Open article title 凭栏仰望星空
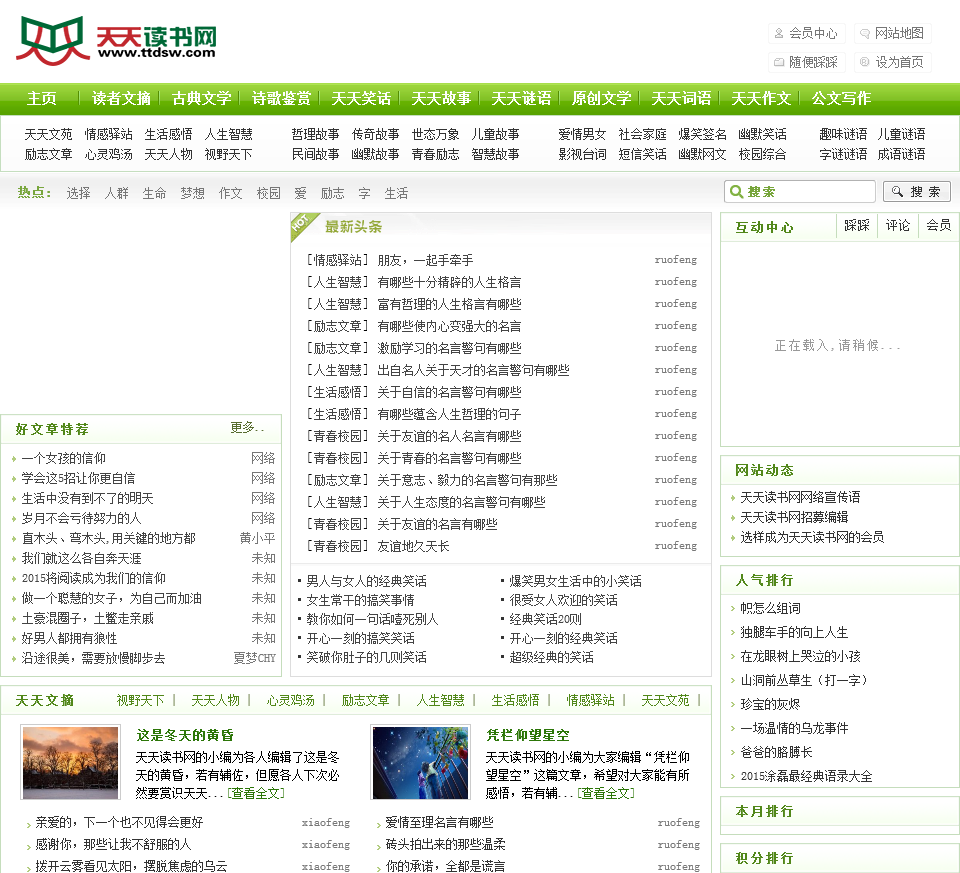This screenshot has height=873, width=960. click(x=528, y=735)
